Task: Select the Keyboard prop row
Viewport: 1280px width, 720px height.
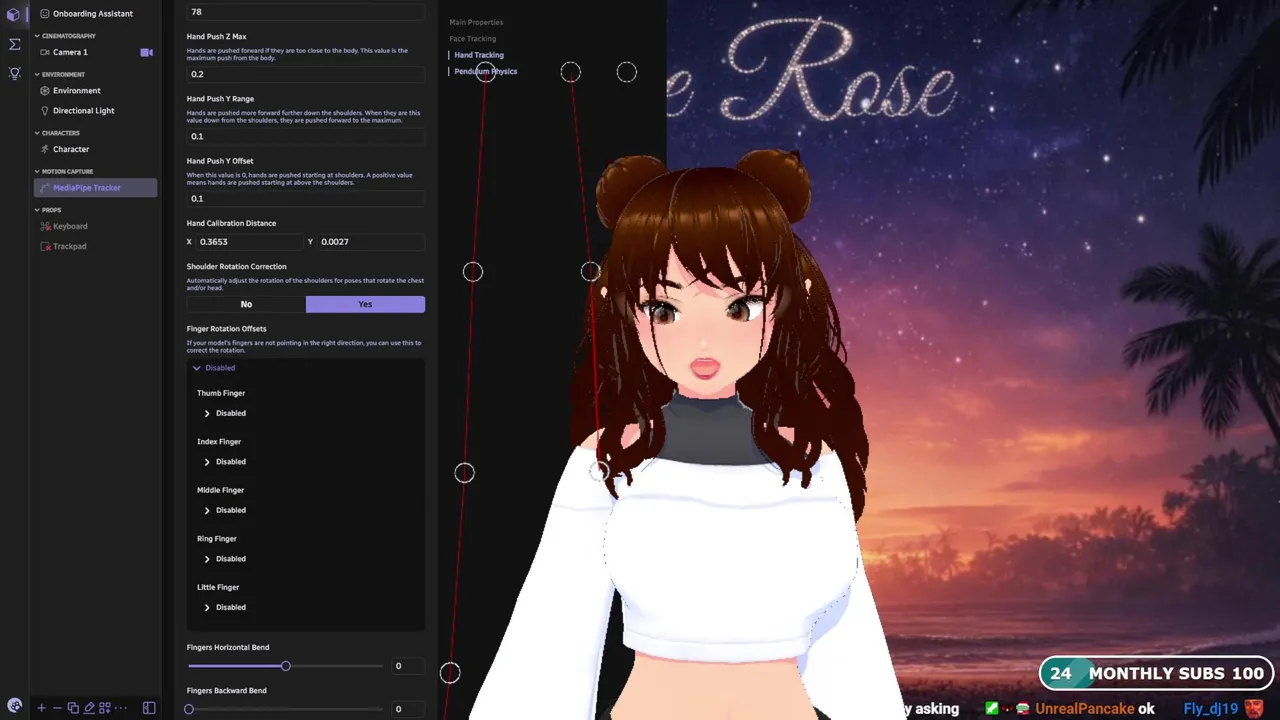Action: (96, 226)
